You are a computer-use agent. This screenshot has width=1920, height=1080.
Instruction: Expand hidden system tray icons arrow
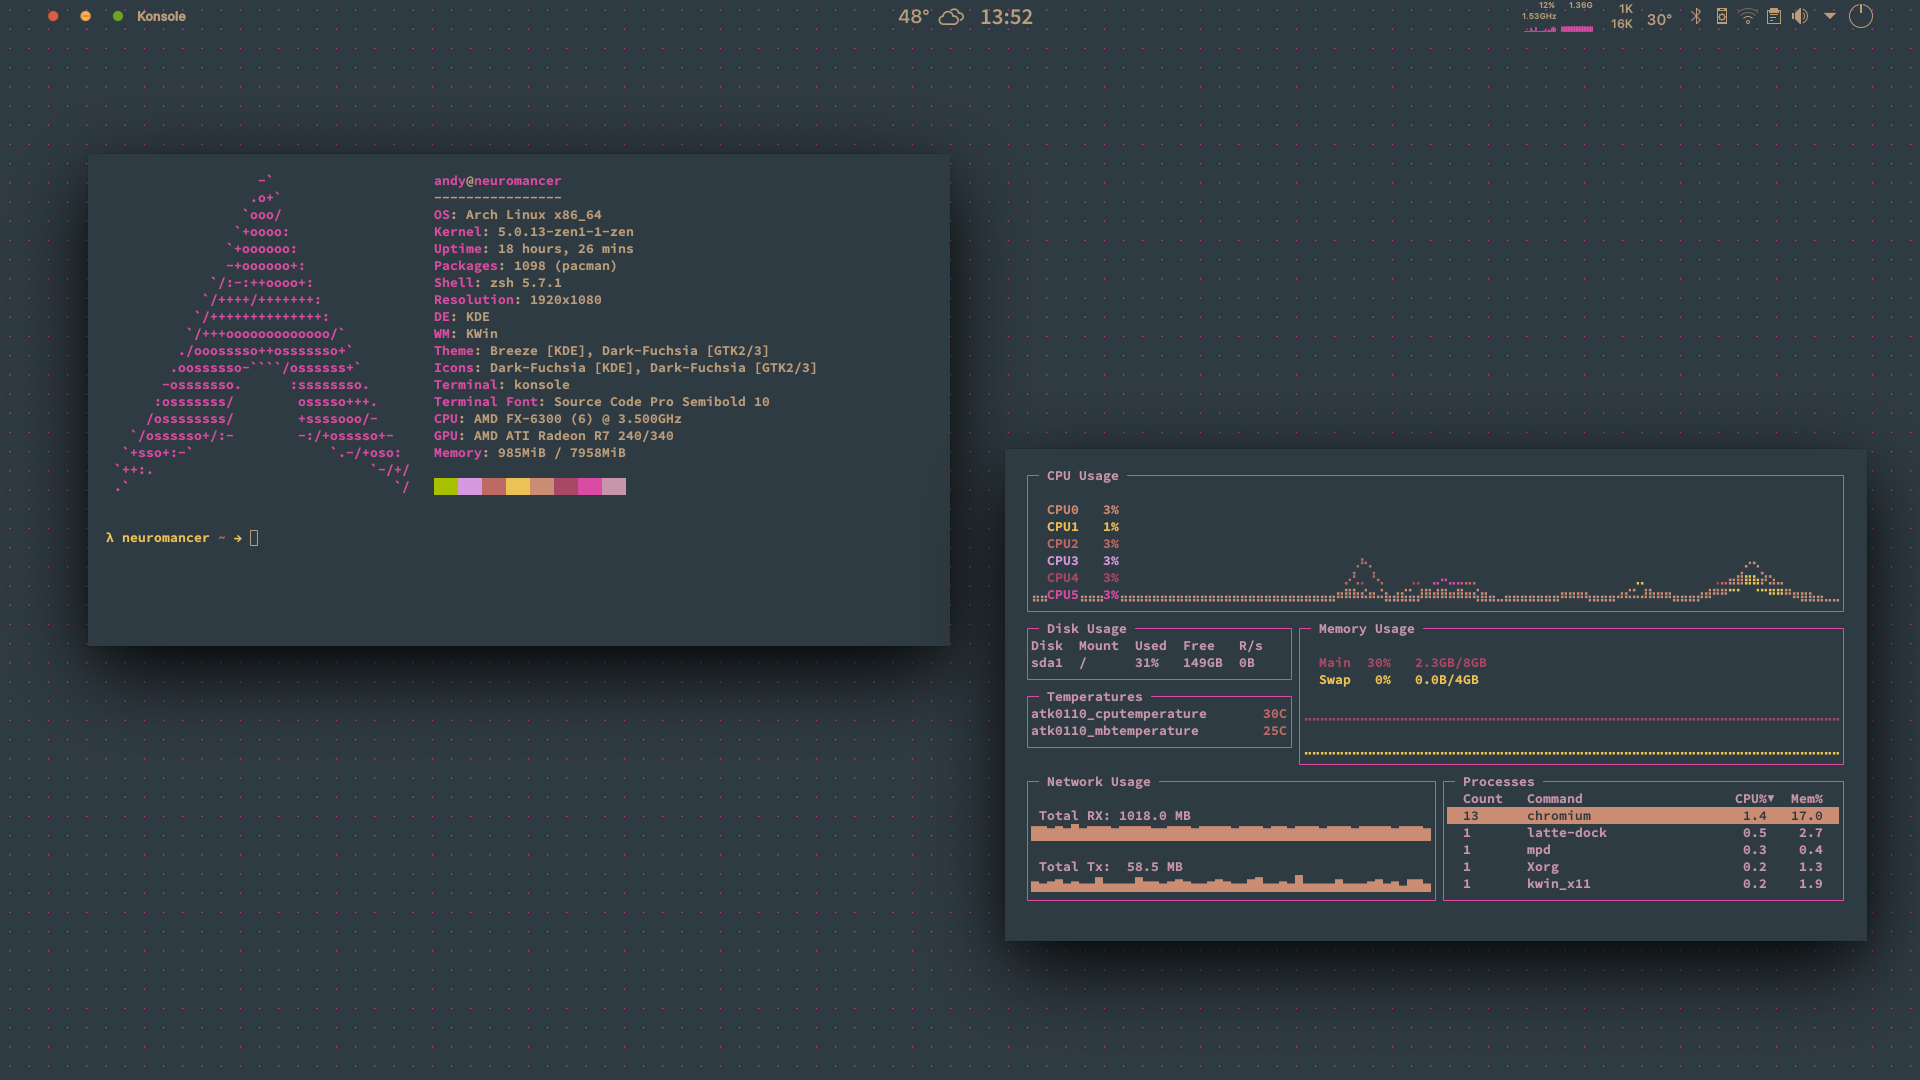1830,16
